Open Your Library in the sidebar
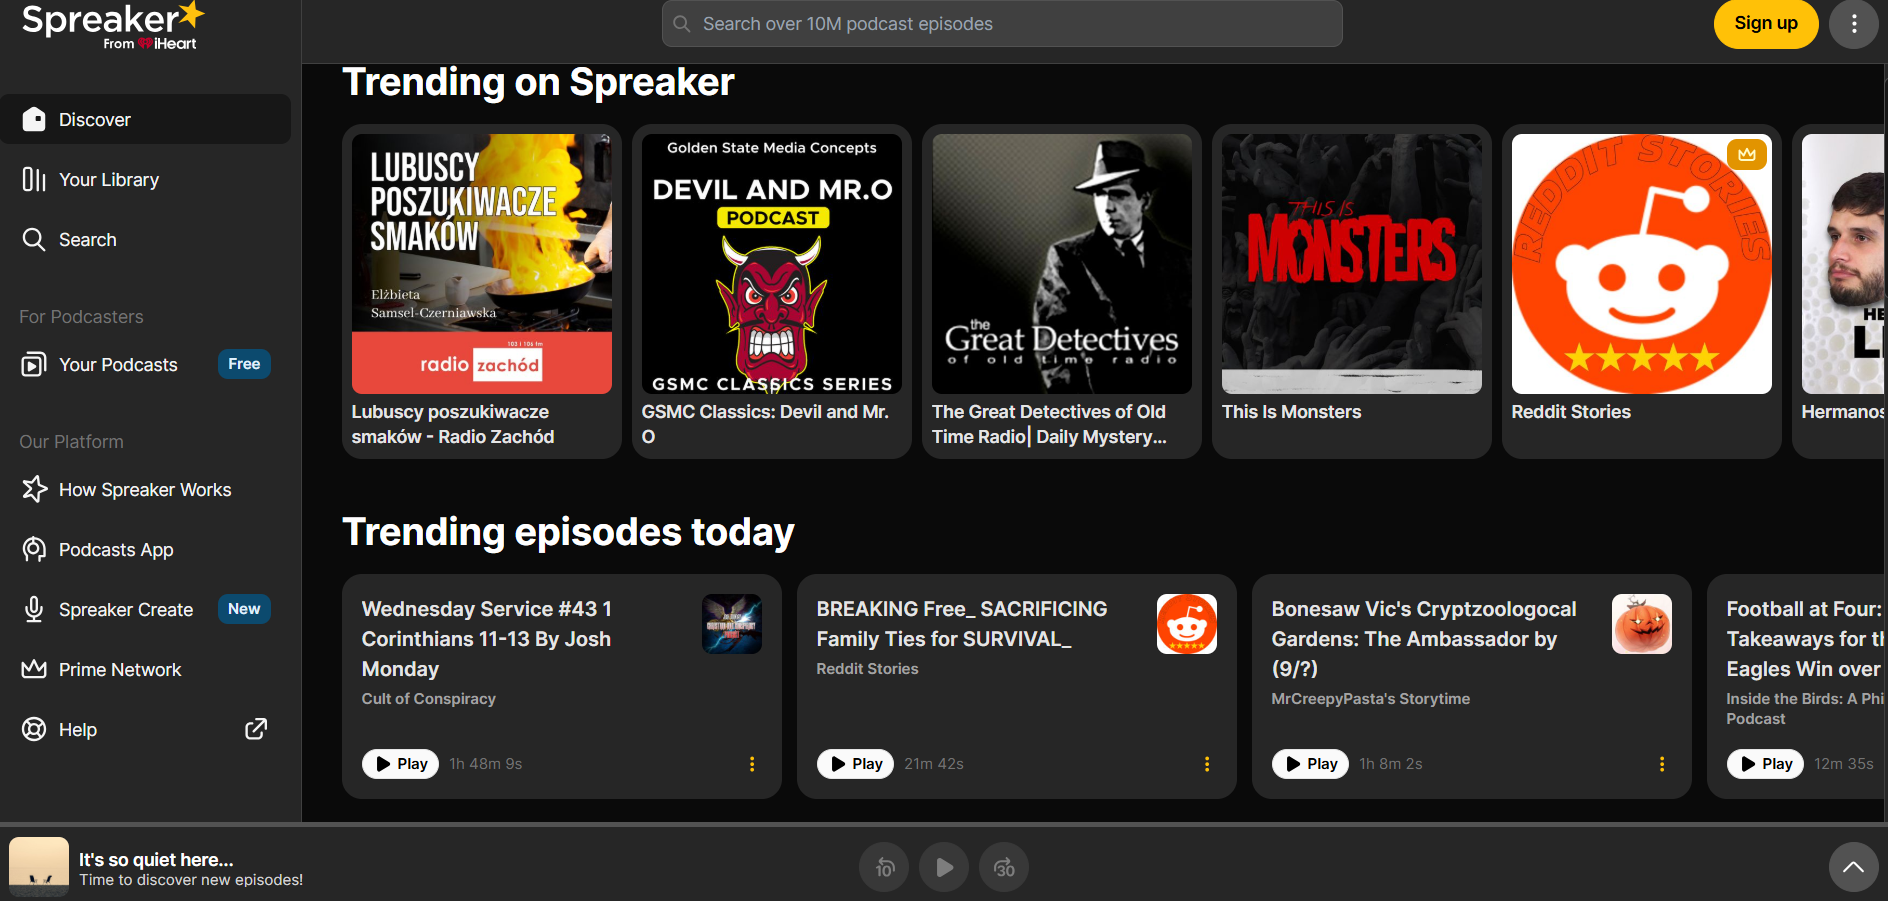This screenshot has height=901, width=1888. coord(109,180)
